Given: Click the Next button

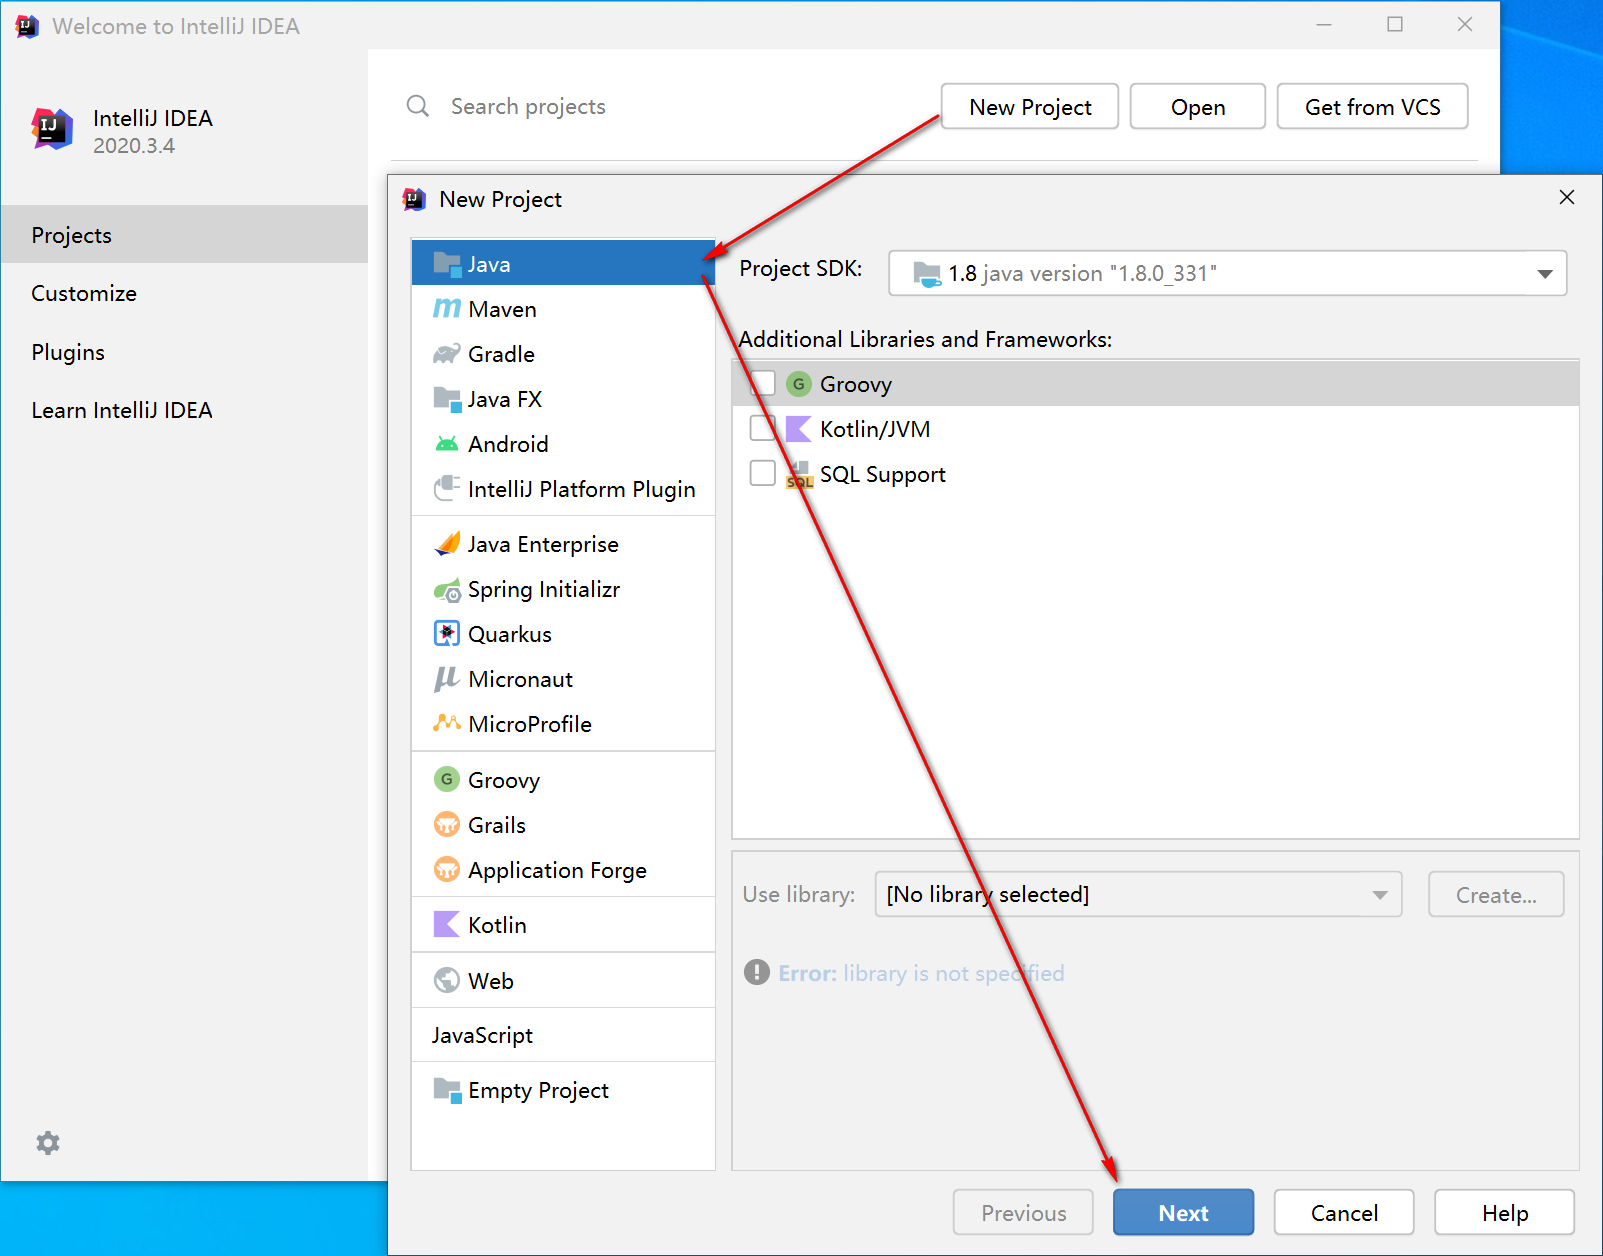Looking at the screenshot, I should coord(1183,1213).
